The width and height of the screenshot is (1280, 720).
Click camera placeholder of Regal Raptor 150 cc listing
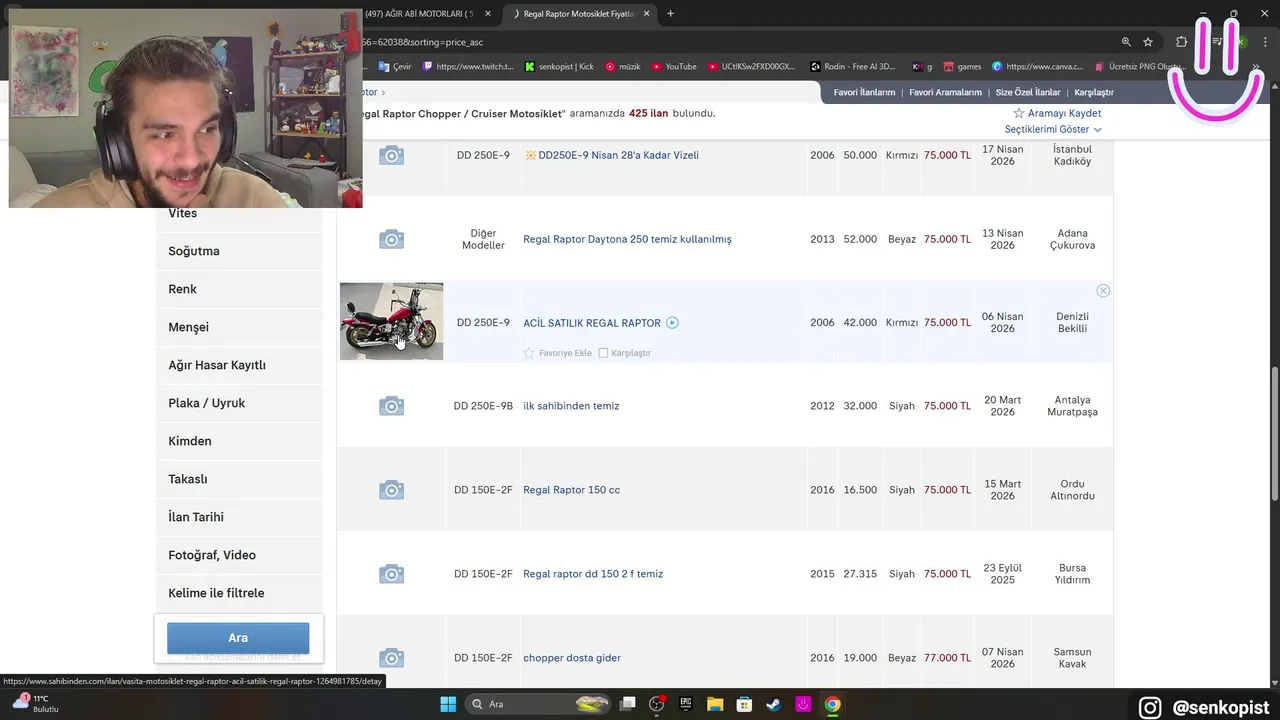(x=391, y=490)
